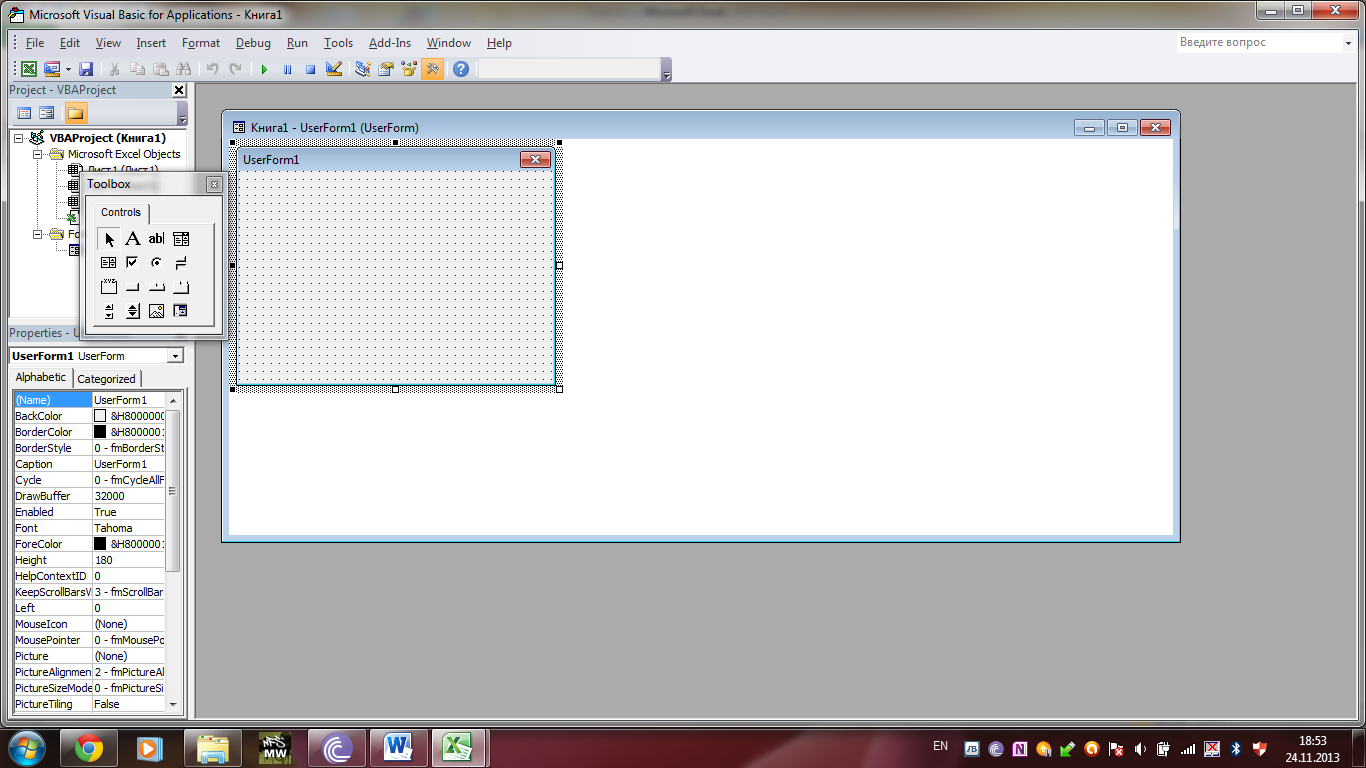The width and height of the screenshot is (1366, 768).
Task: Select the ComboBox control in the Toolbox
Action: pos(181,239)
